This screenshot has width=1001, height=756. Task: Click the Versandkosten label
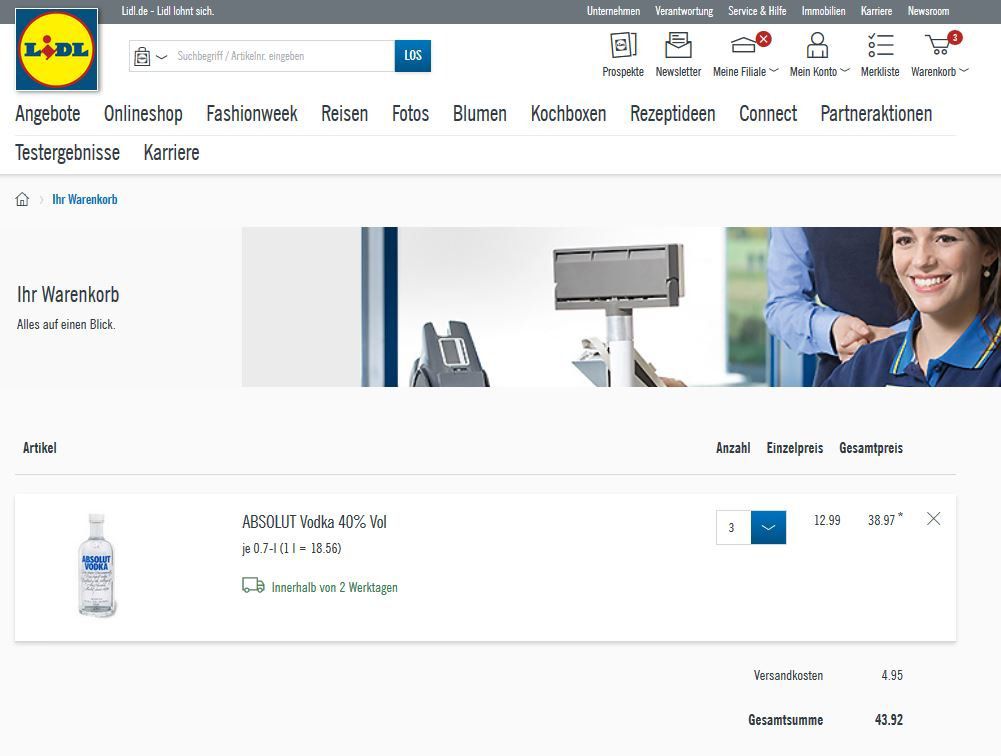788,675
